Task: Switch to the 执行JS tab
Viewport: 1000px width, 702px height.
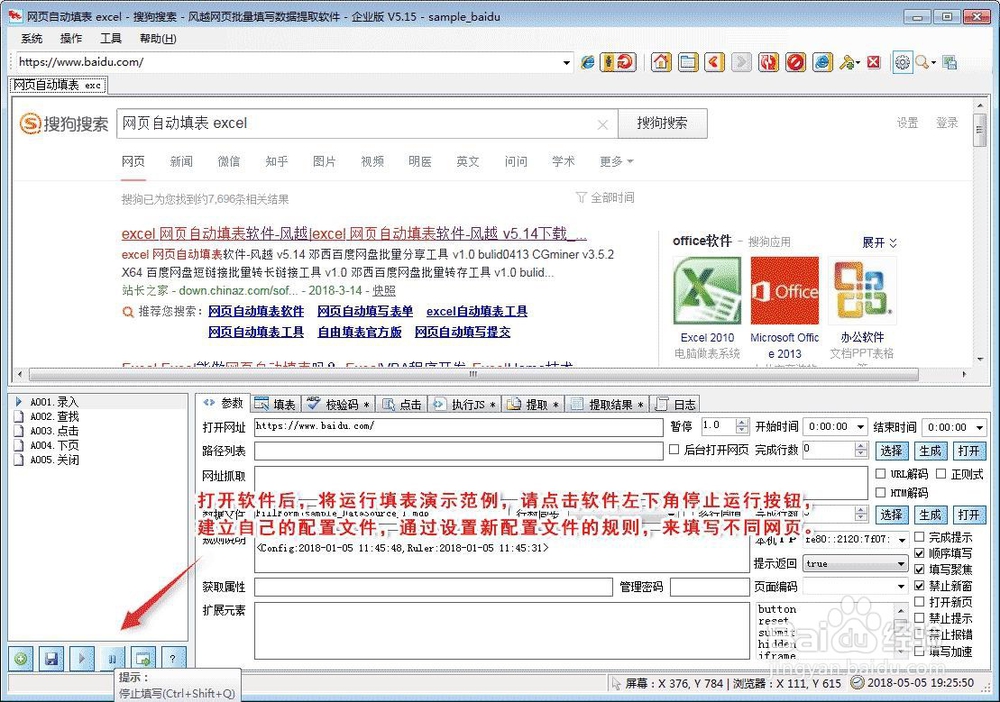Action: (x=466, y=404)
